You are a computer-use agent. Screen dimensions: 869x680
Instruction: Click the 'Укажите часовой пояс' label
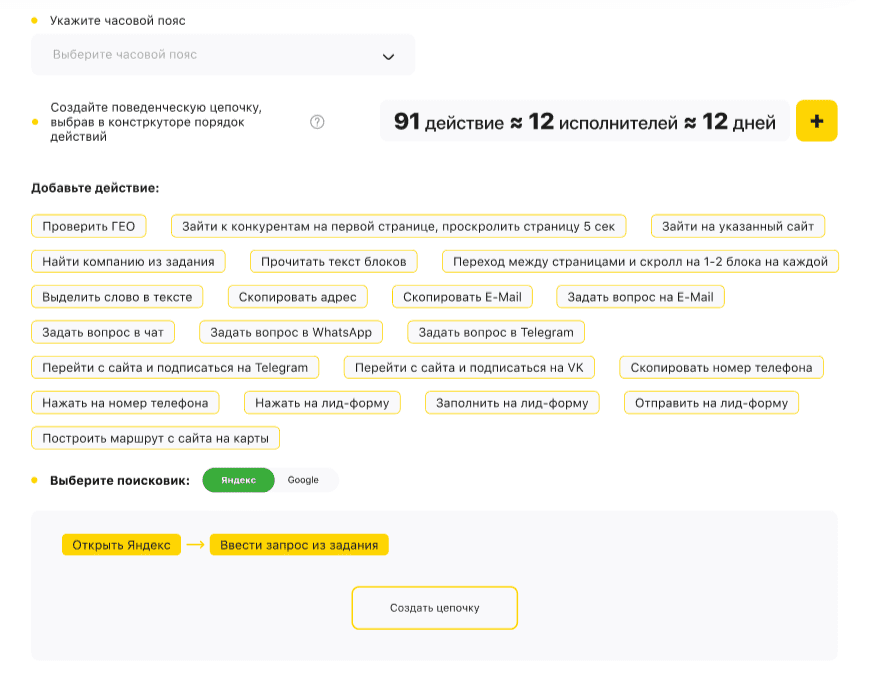pos(117,21)
